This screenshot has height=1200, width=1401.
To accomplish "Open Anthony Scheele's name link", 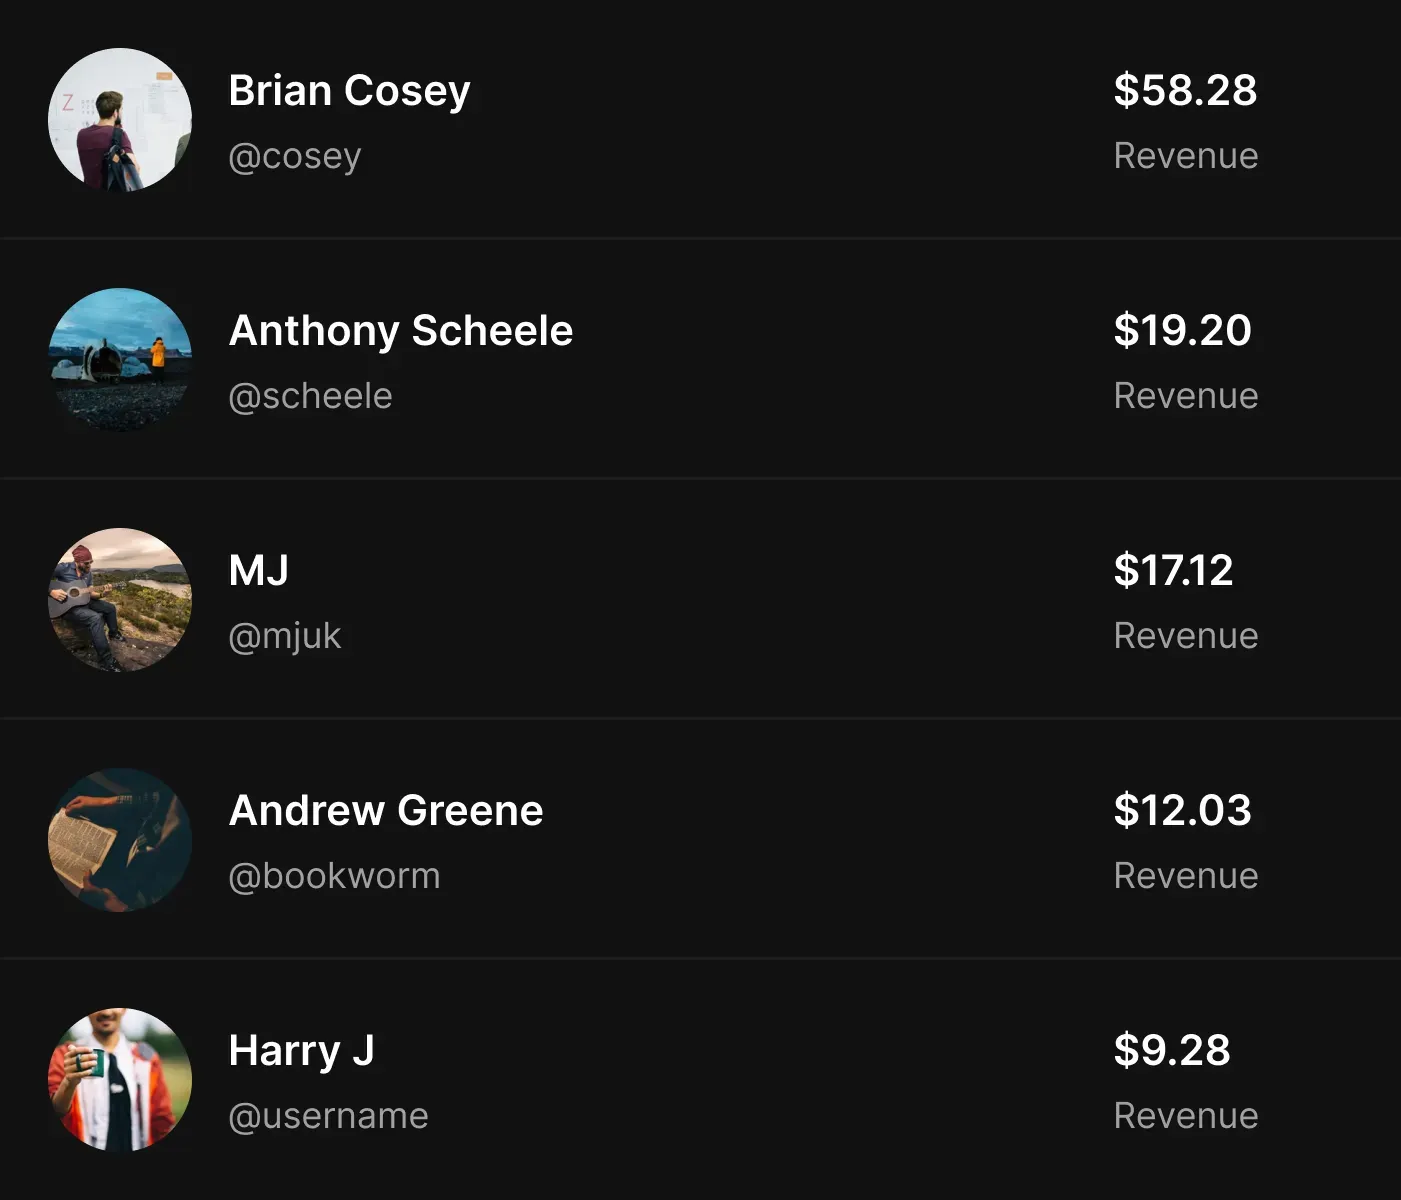I will point(400,331).
